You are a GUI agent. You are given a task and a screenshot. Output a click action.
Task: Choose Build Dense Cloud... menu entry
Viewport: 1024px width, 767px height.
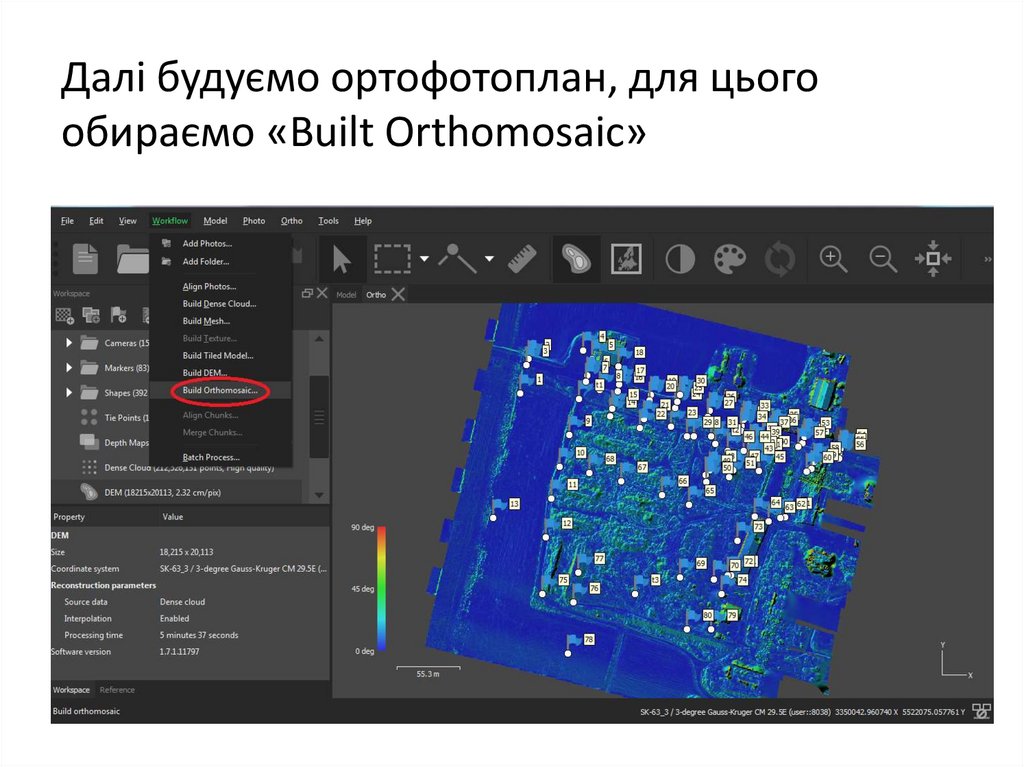[219, 304]
